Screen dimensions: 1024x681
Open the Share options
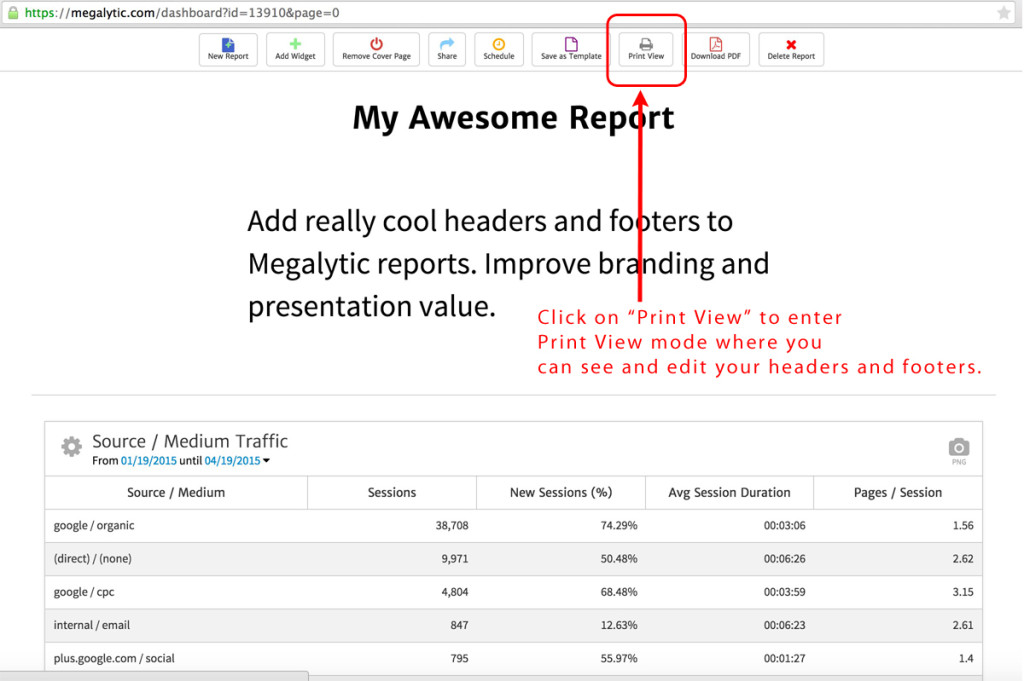coord(446,48)
